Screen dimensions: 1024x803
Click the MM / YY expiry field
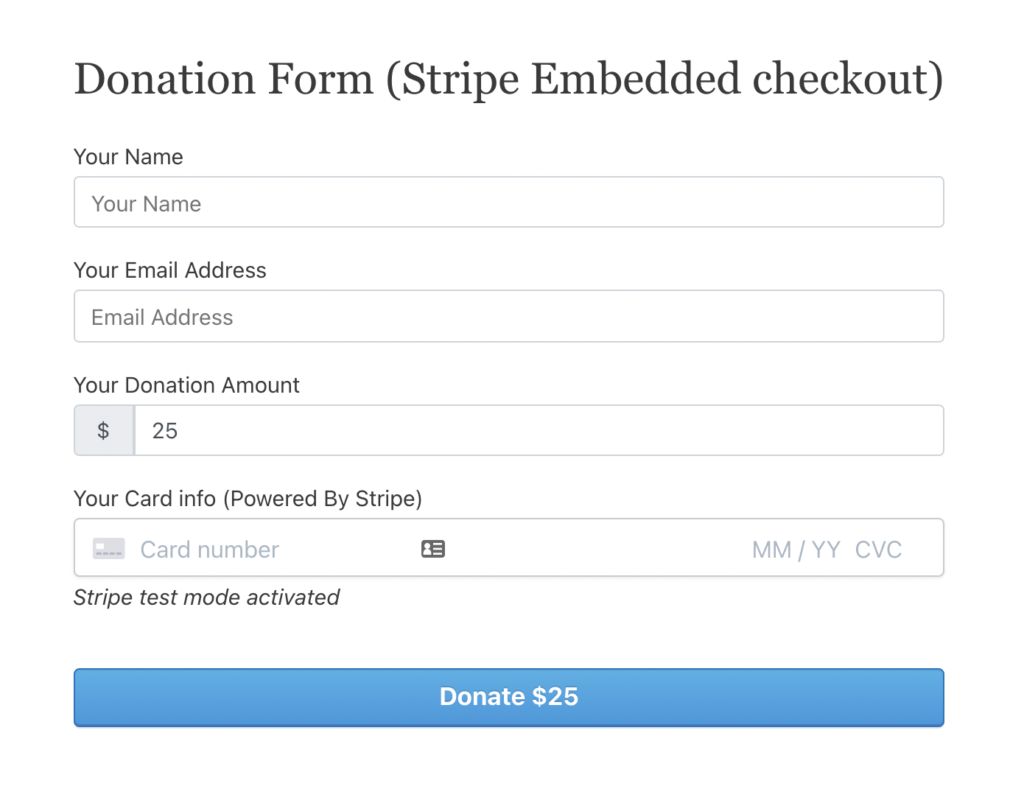point(796,550)
